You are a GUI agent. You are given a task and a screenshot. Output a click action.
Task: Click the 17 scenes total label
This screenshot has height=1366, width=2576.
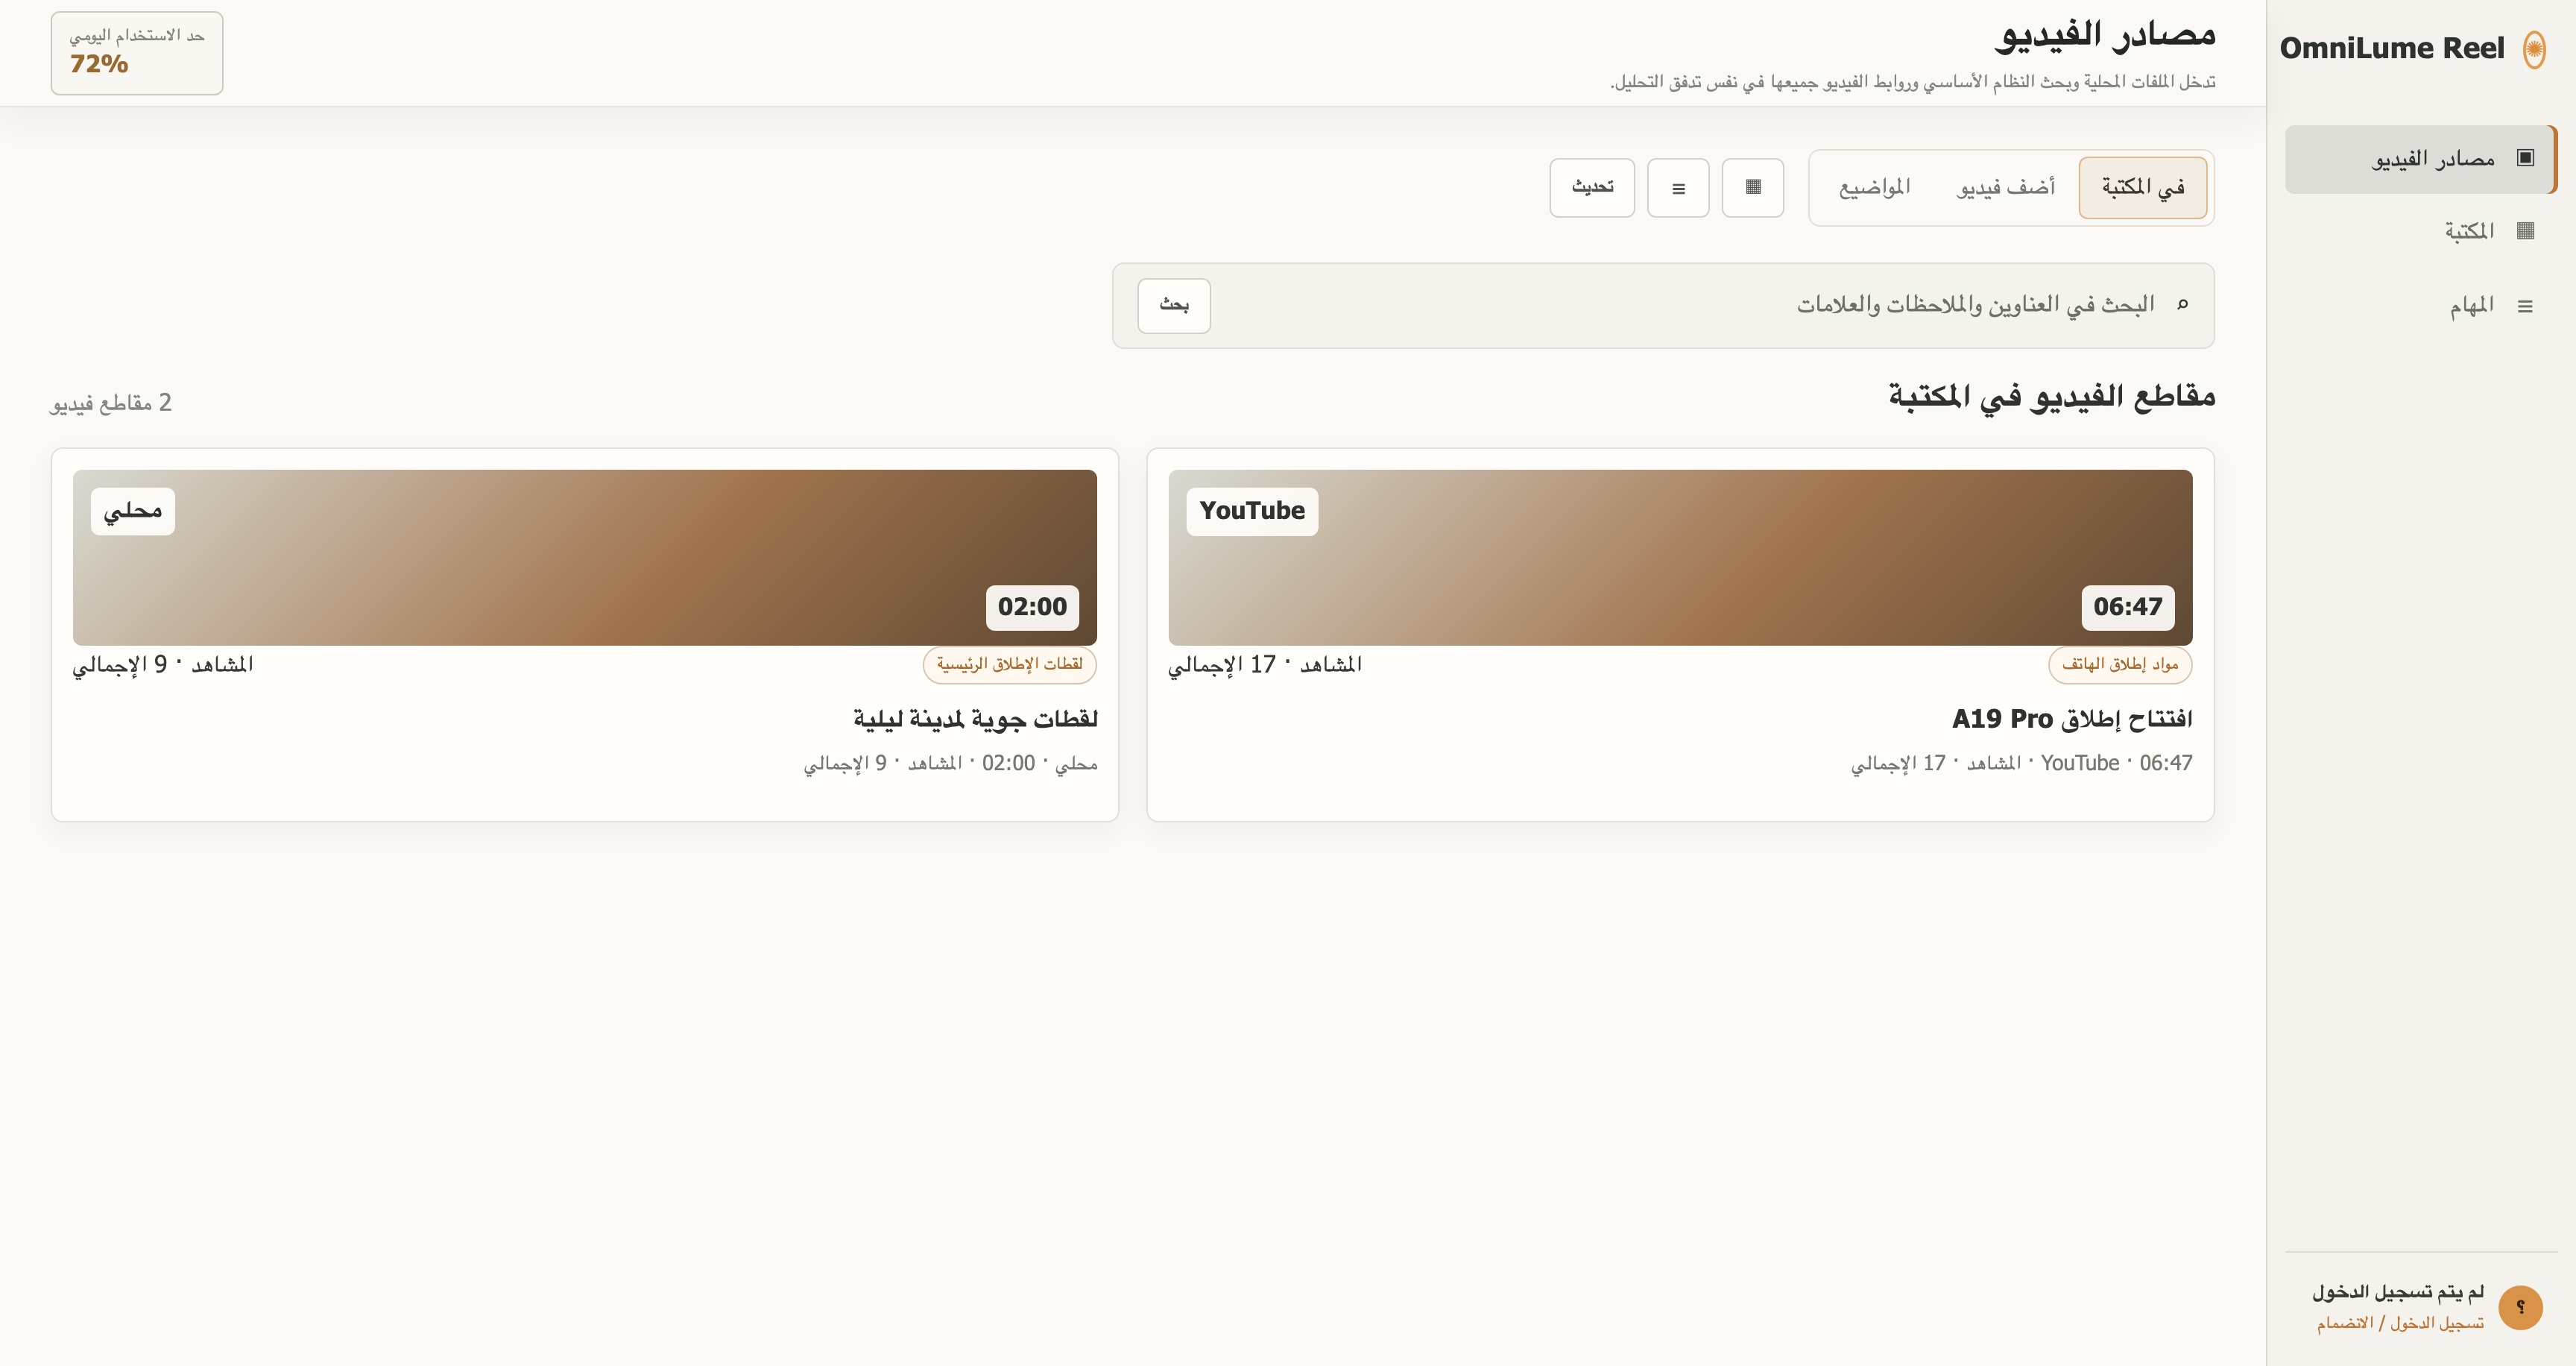pyautogui.click(x=1265, y=665)
